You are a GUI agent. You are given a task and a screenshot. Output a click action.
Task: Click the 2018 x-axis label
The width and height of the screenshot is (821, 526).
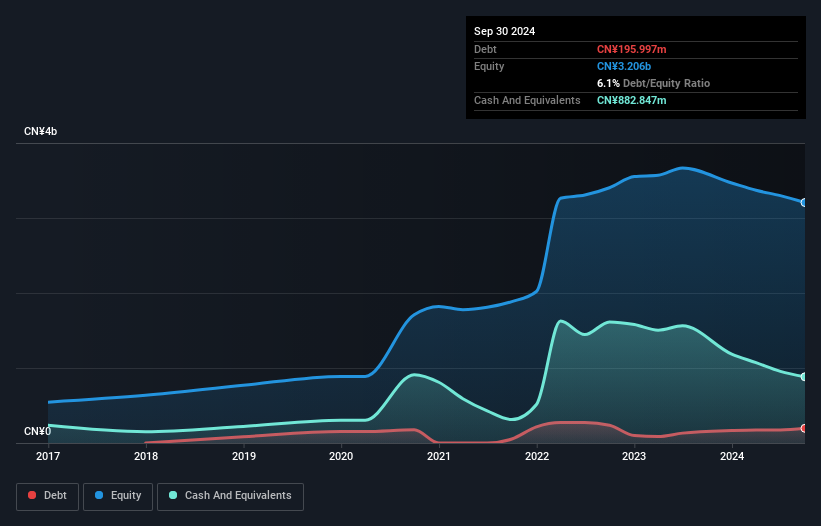pos(146,456)
